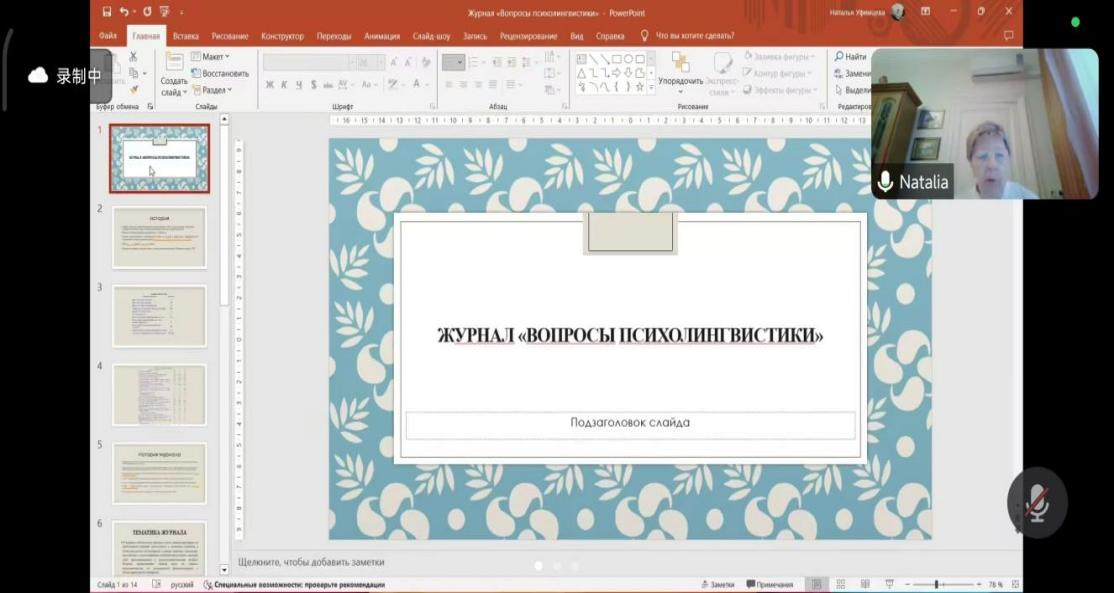Click the Arrange (Упорядочить) shapes icon
1114x593 pixels.
click(x=680, y=68)
